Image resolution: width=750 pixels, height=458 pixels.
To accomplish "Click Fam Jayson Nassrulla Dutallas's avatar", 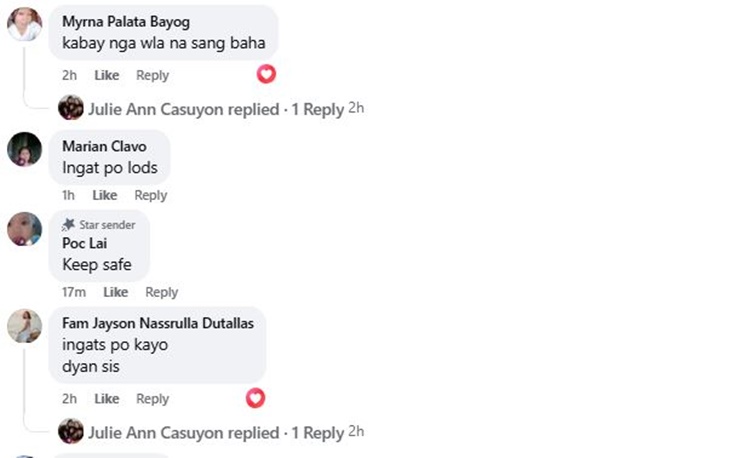I will coord(24,326).
